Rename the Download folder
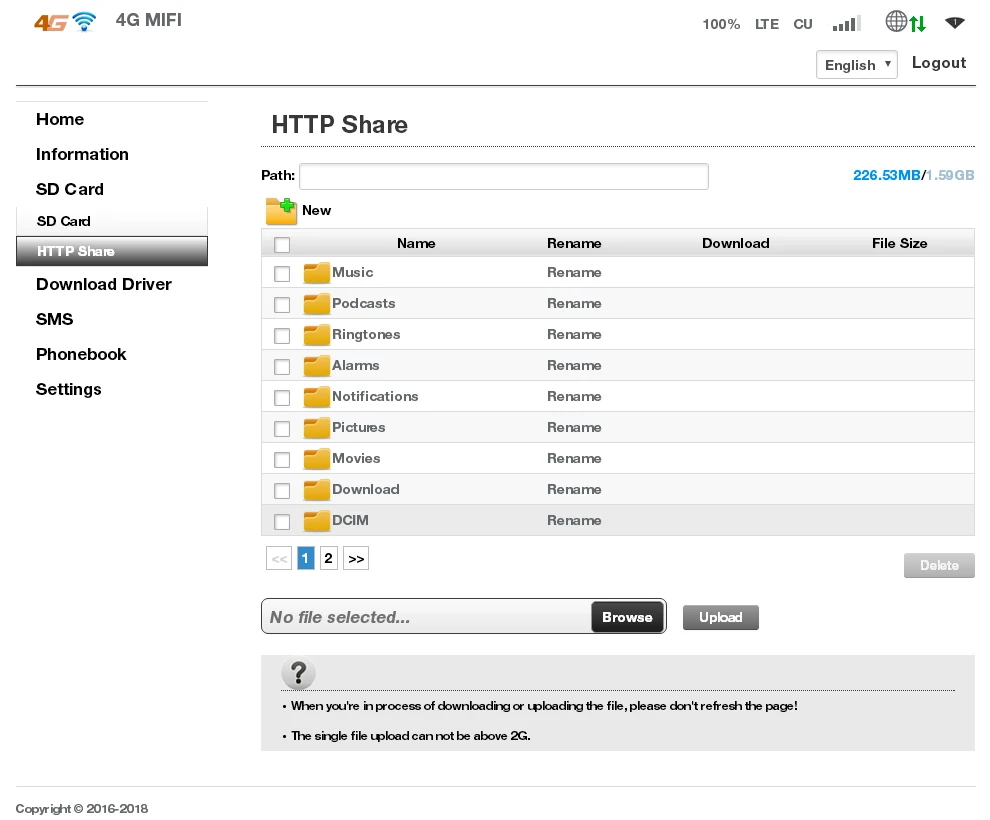 point(574,489)
